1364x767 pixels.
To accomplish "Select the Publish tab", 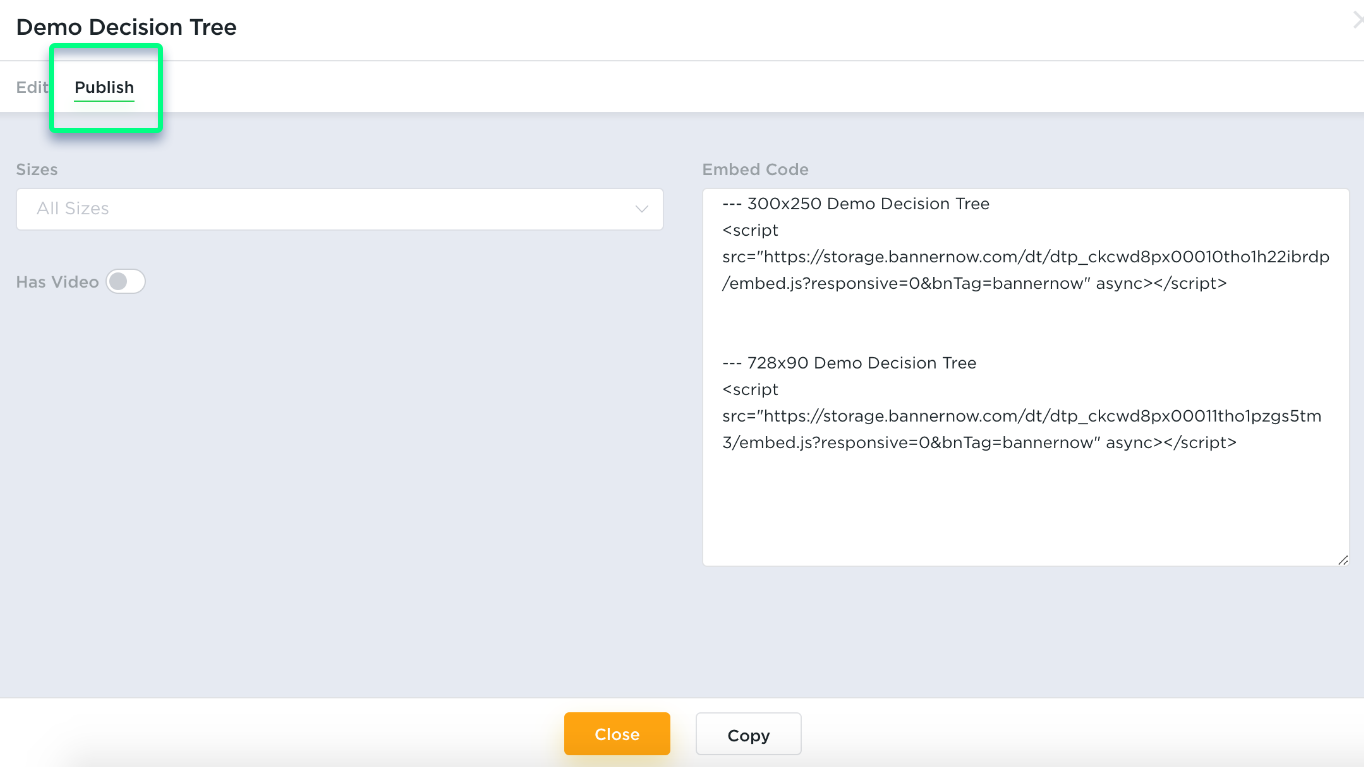I will [104, 87].
